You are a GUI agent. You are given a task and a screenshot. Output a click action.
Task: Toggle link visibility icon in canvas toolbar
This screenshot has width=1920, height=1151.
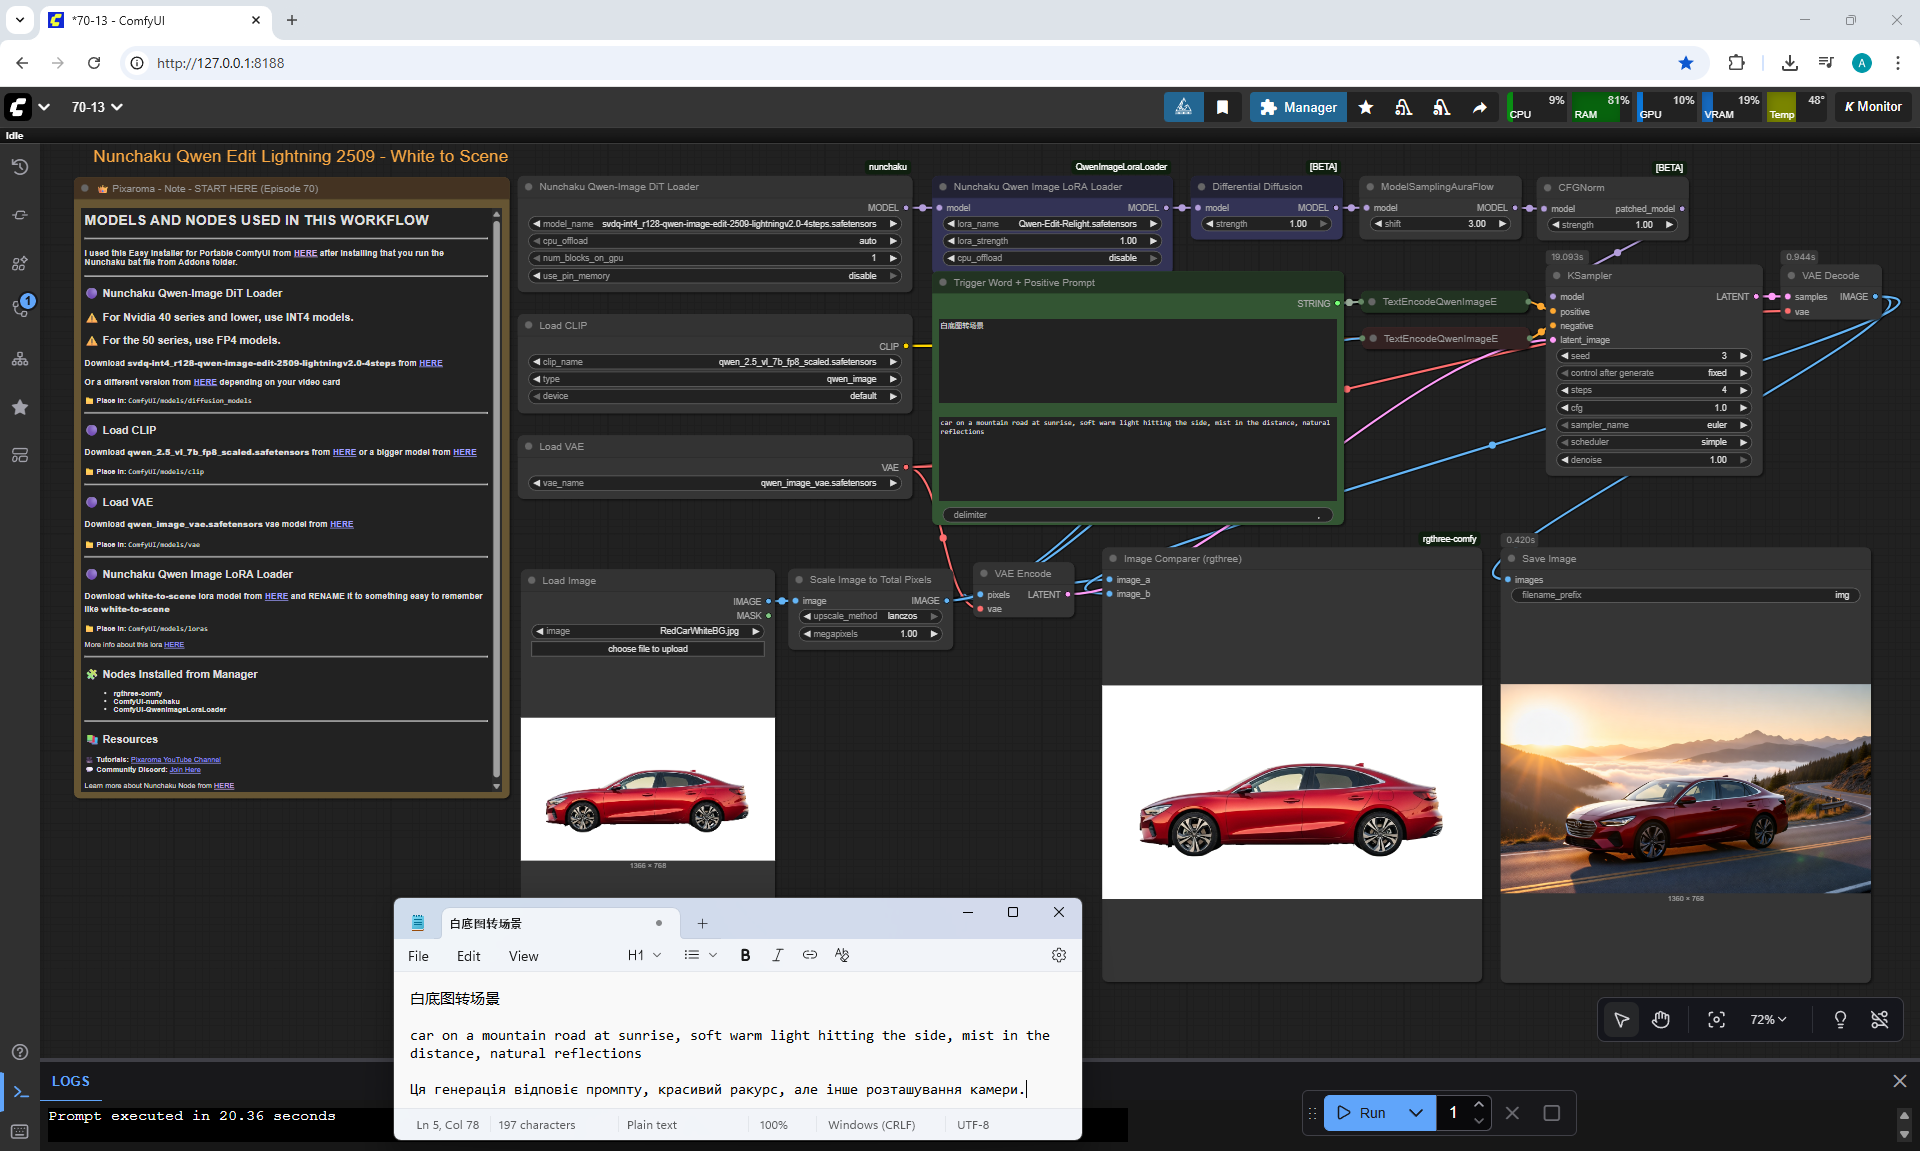point(1879,1019)
